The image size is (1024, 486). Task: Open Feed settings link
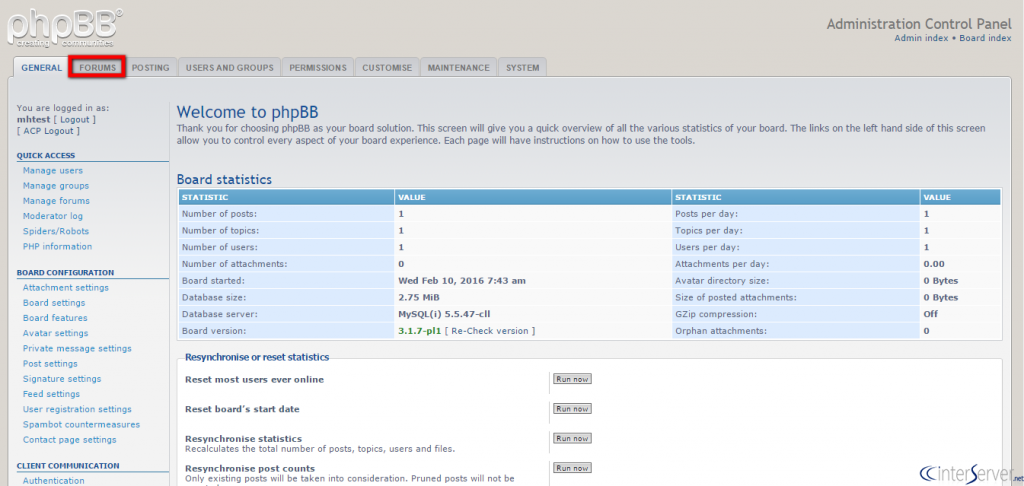(x=52, y=394)
